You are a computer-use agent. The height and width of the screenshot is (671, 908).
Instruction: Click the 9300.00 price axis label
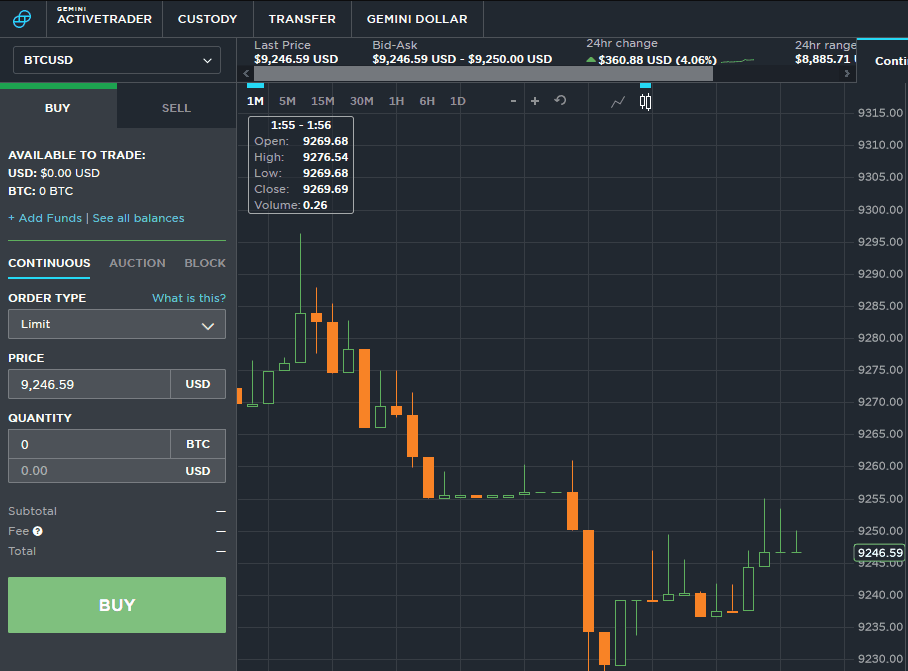point(880,210)
